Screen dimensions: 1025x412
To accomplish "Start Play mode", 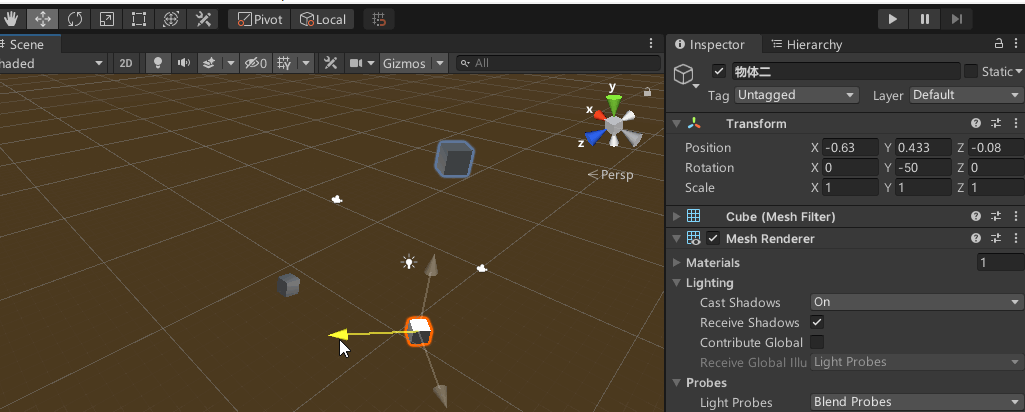I will [892, 19].
